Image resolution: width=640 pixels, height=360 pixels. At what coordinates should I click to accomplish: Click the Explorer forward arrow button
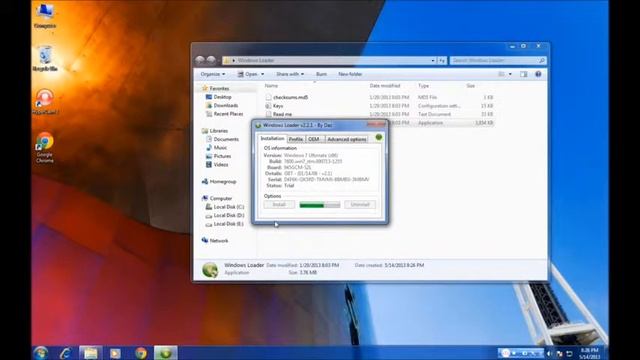click(211, 60)
